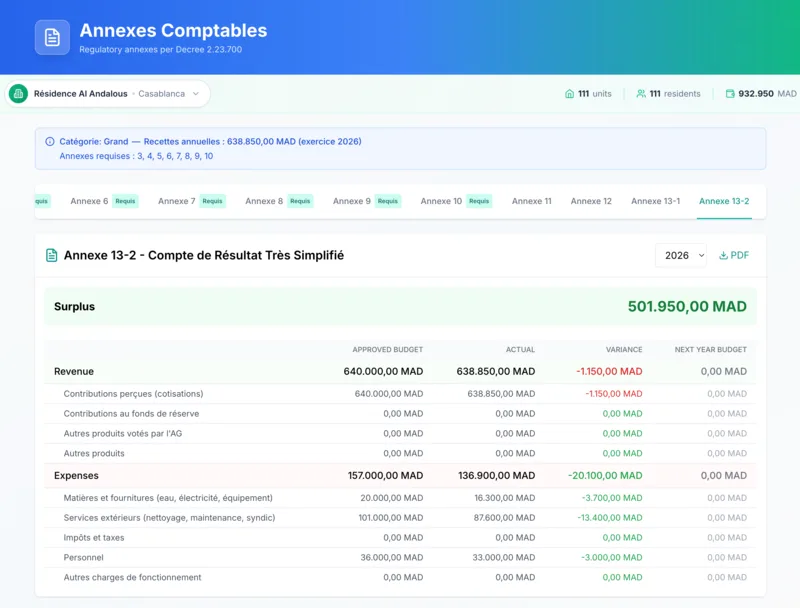The height and width of the screenshot is (608, 800).
Task: Click the VARIANCE column header
Action: point(623,349)
